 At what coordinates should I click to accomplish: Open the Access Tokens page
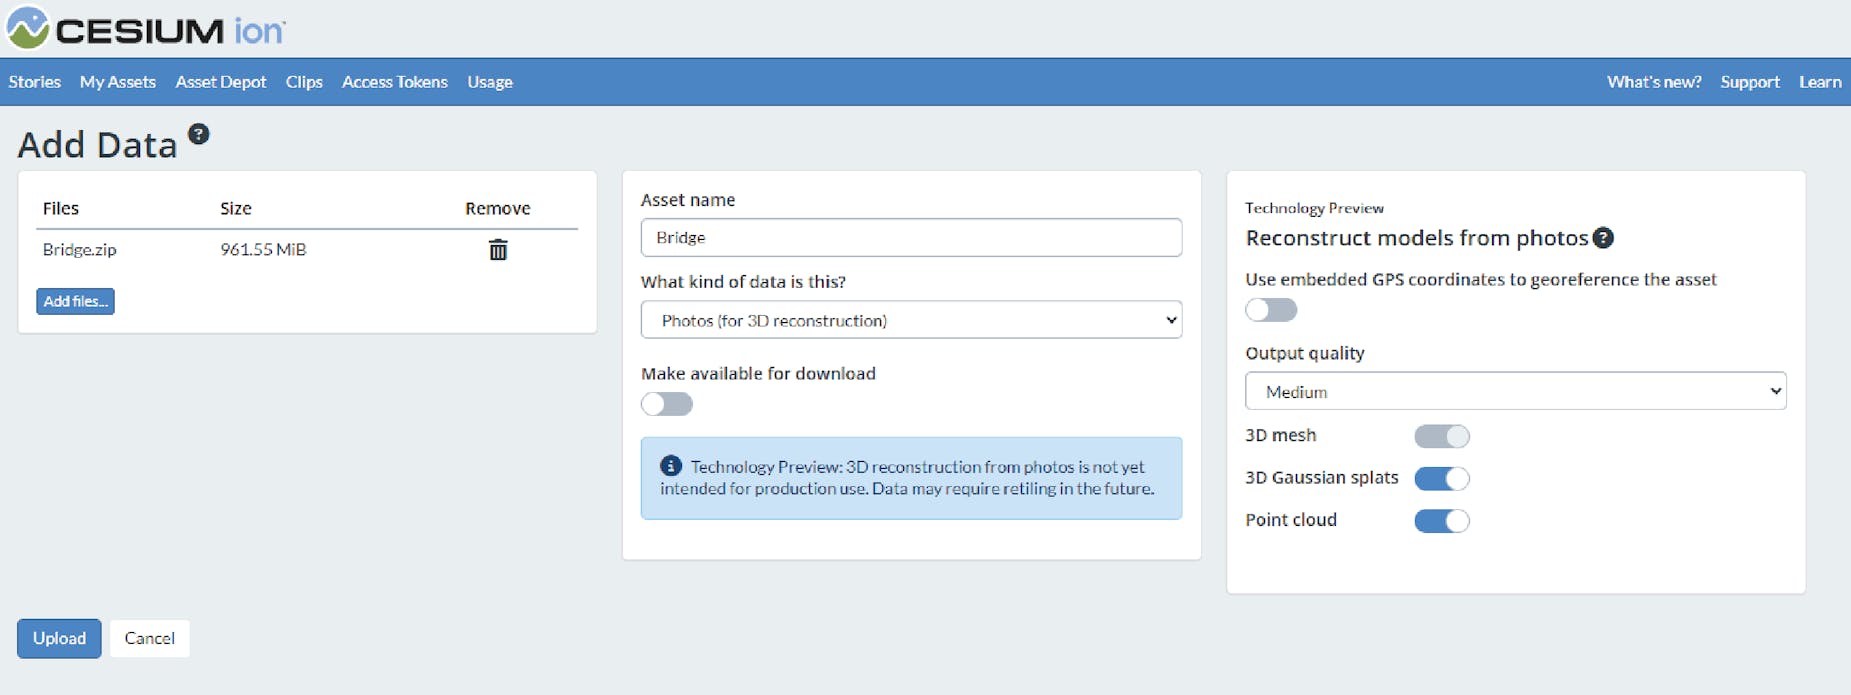pos(395,82)
